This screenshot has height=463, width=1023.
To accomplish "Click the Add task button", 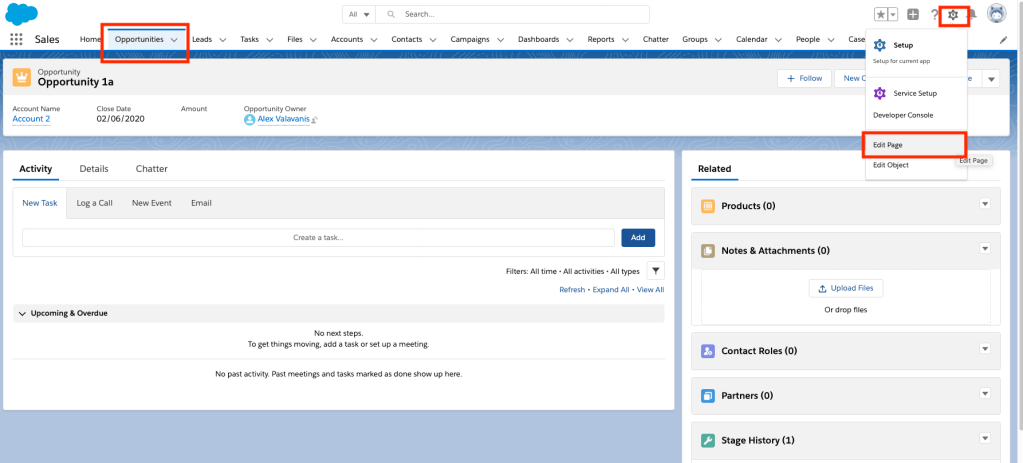I will [x=638, y=237].
